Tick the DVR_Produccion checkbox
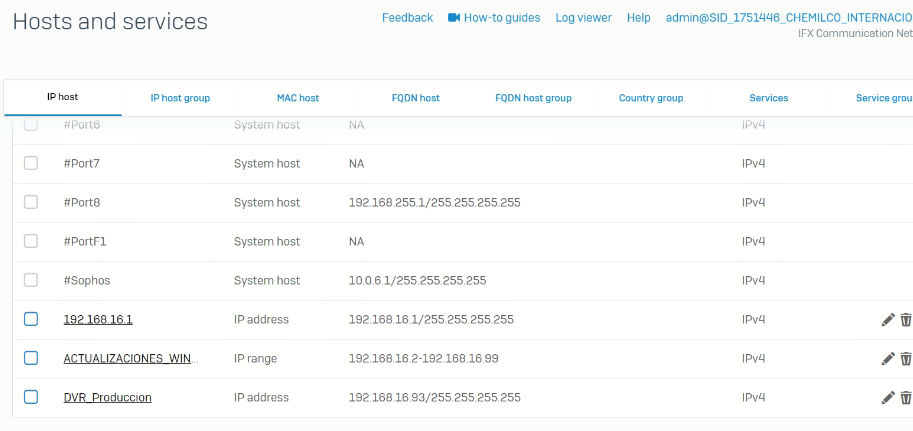The height and width of the screenshot is (431, 913). tap(31, 397)
